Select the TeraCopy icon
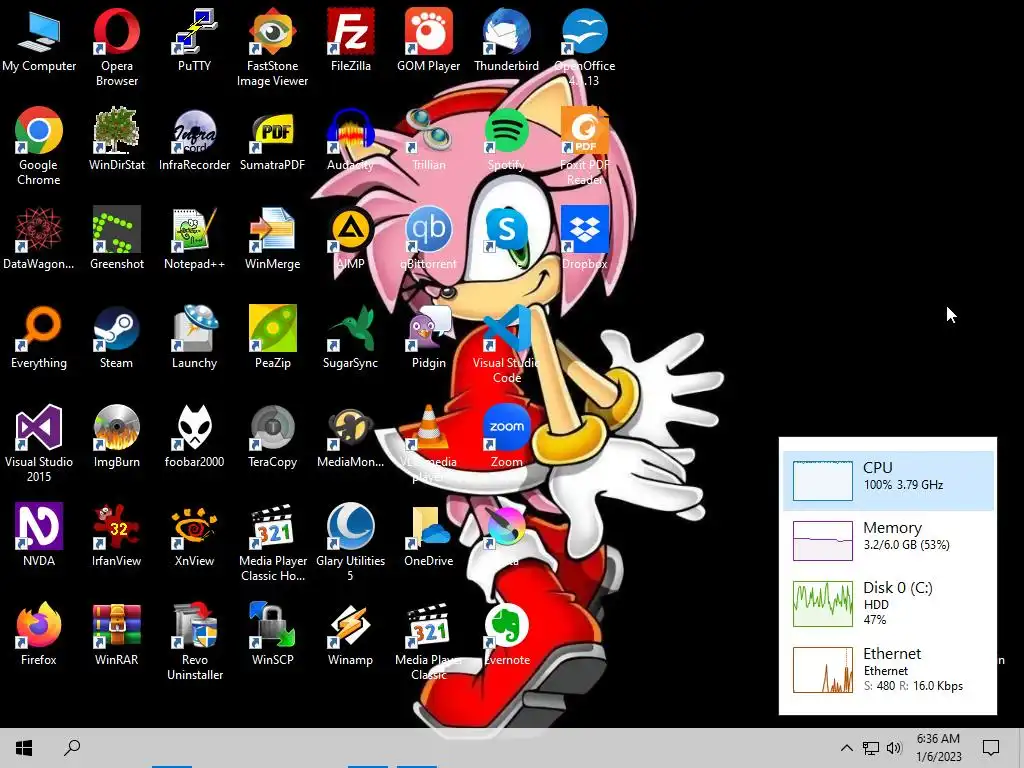This screenshot has height=768, width=1024. [272, 427]
